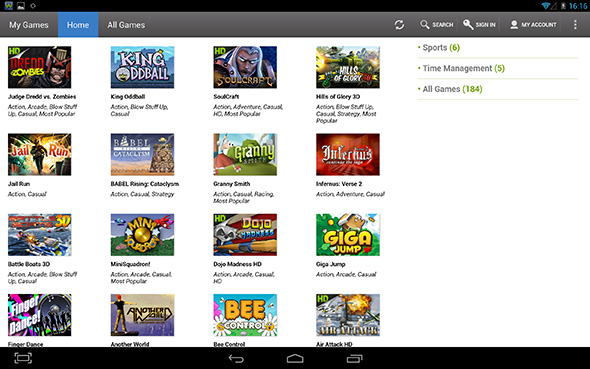This screenshot has width=590, height=369.
Task: Select the Home tab
Action: pyautogui.click(x=78, y=25)
